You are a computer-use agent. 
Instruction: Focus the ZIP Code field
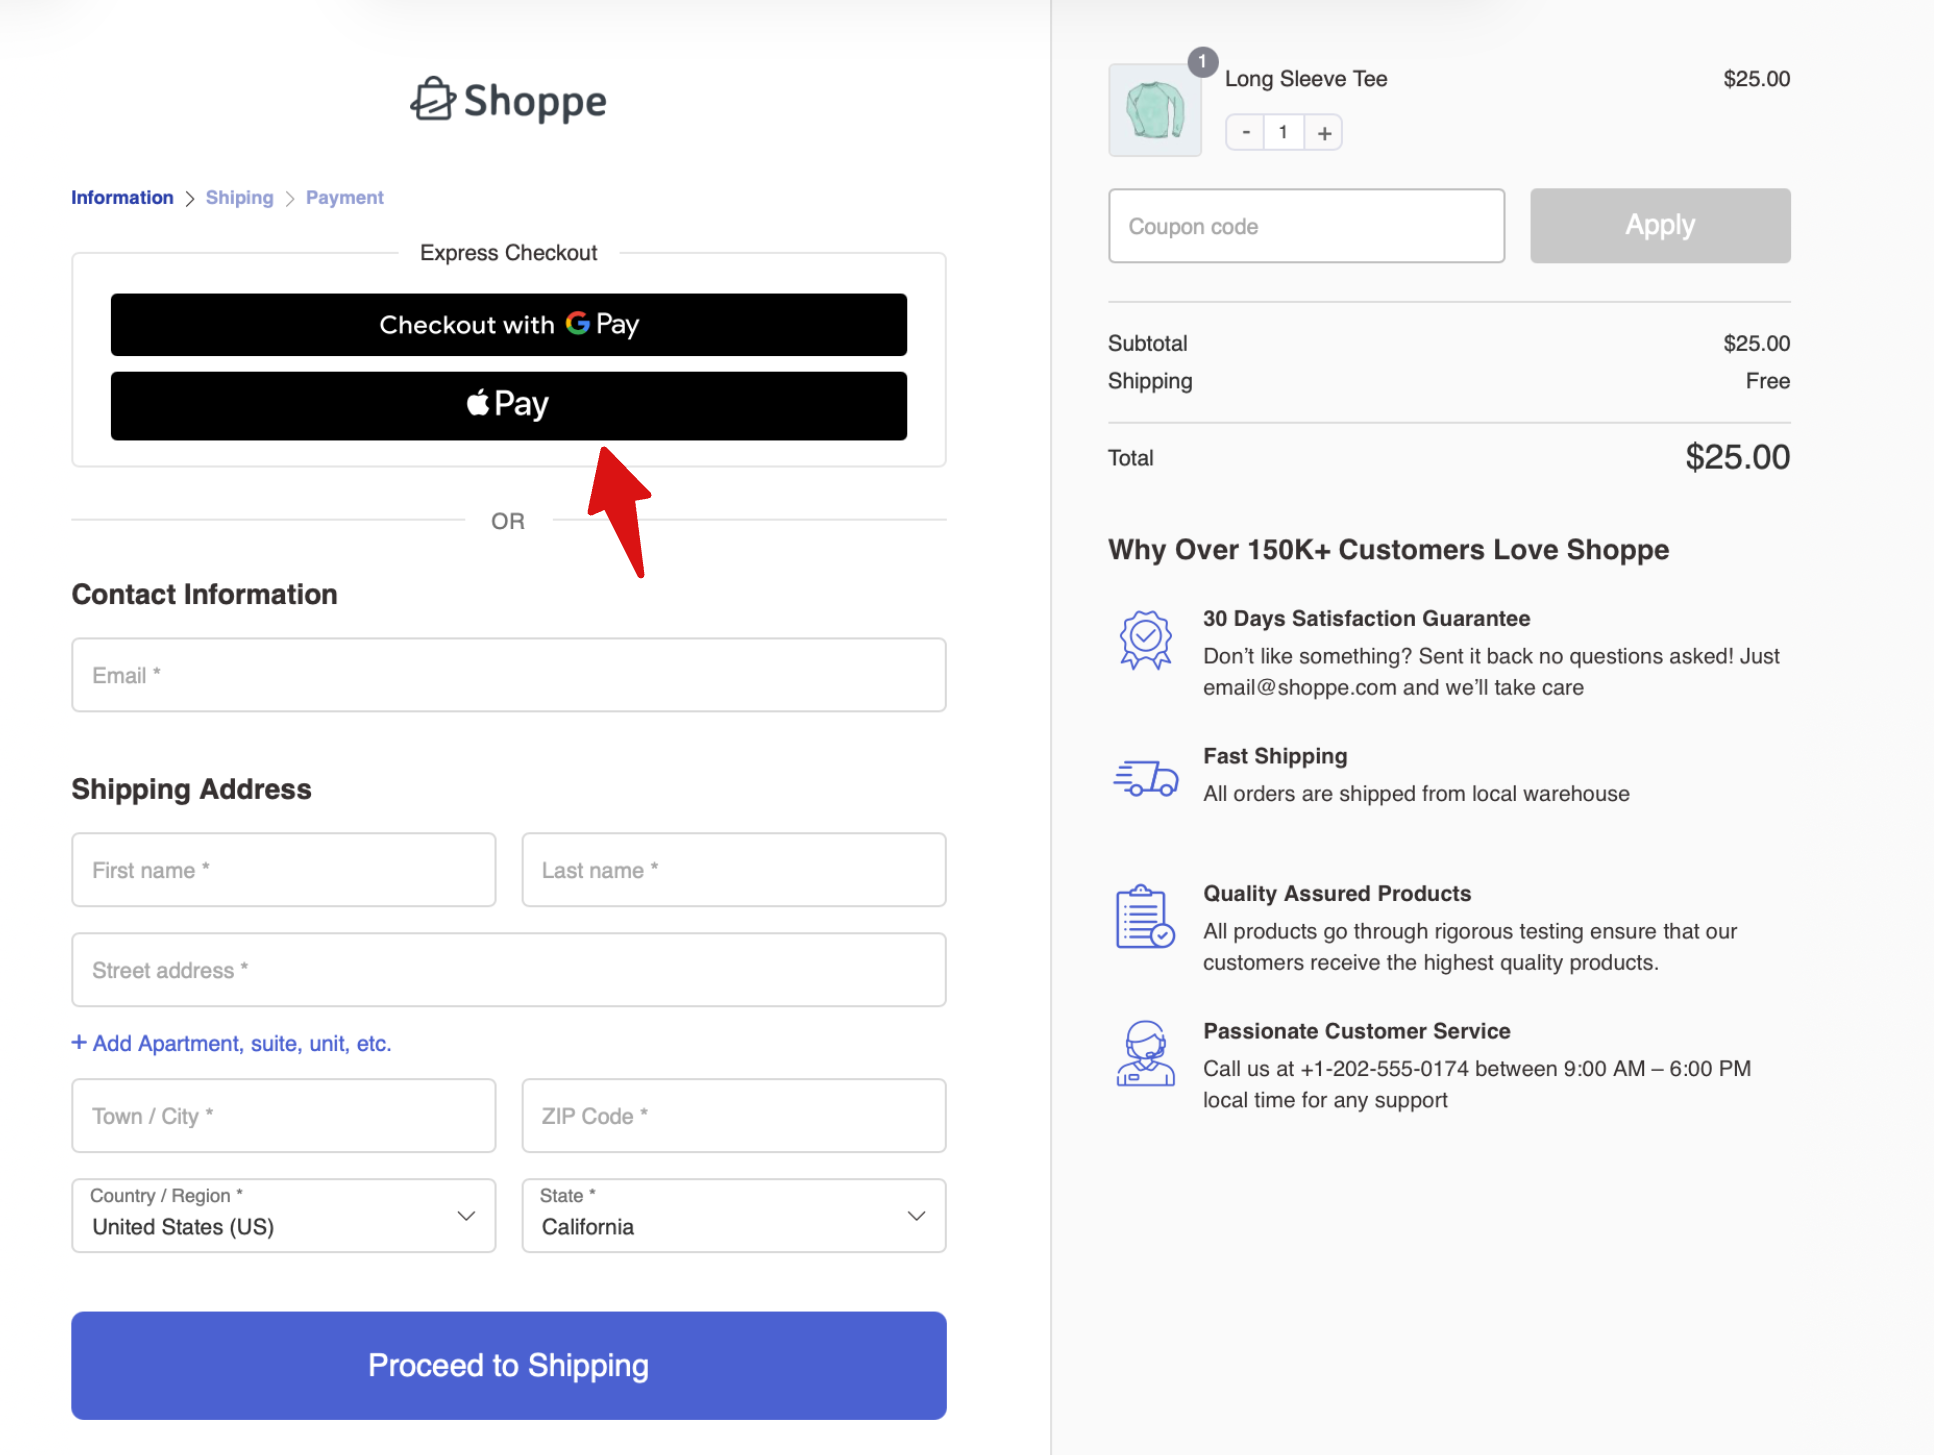click(734, 1115)
